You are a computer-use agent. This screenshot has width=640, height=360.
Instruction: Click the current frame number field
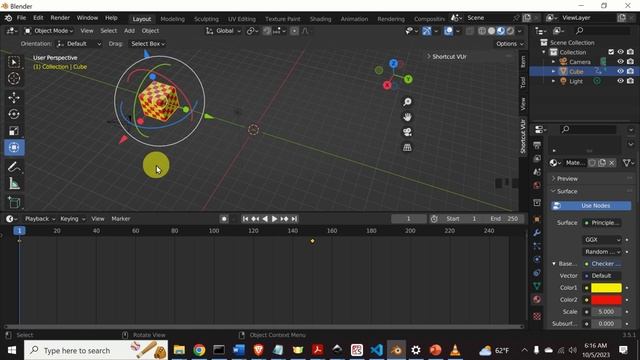pyautogui.click(x=409, y=219)
